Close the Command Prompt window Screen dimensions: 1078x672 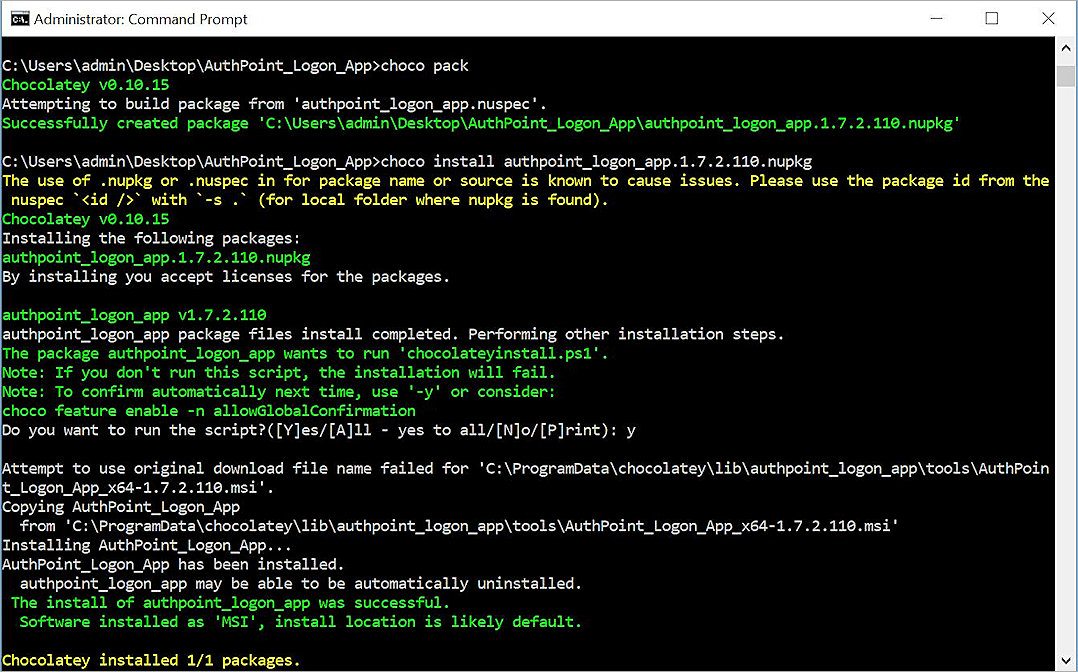click(1047, 17)
